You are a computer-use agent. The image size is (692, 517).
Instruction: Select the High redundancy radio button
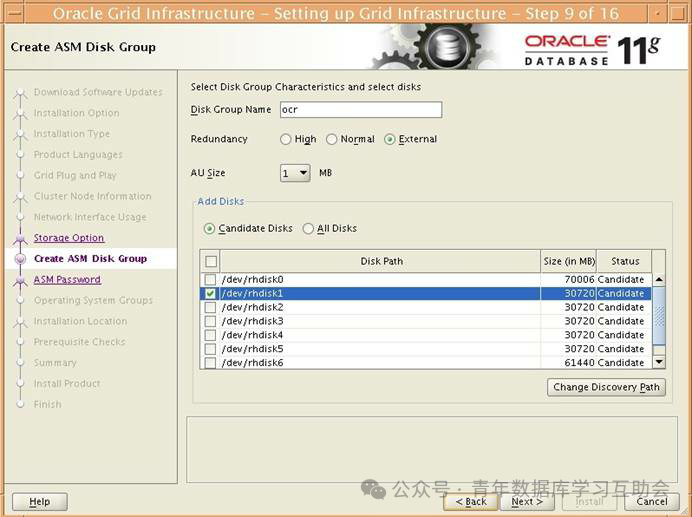(286, 140)
